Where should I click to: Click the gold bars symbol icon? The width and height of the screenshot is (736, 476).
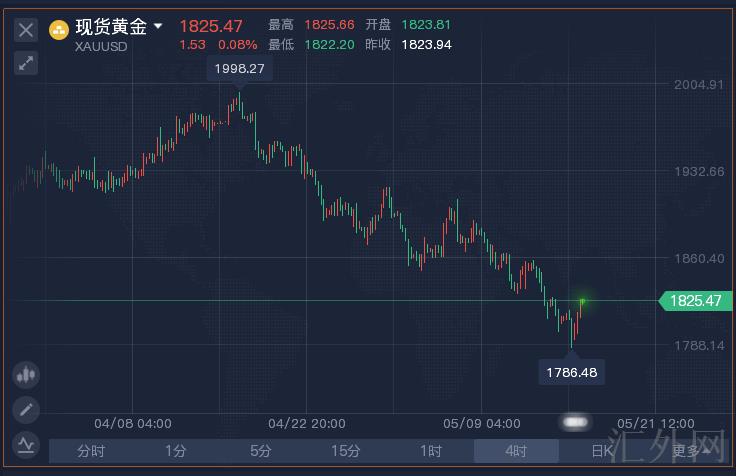60,29
